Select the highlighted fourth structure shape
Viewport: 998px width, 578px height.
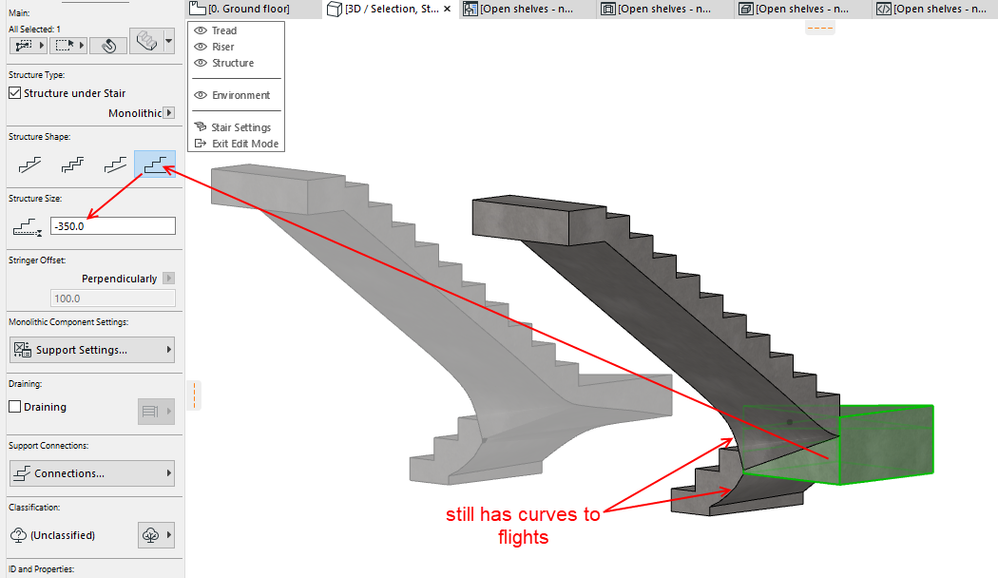point(155,165)
